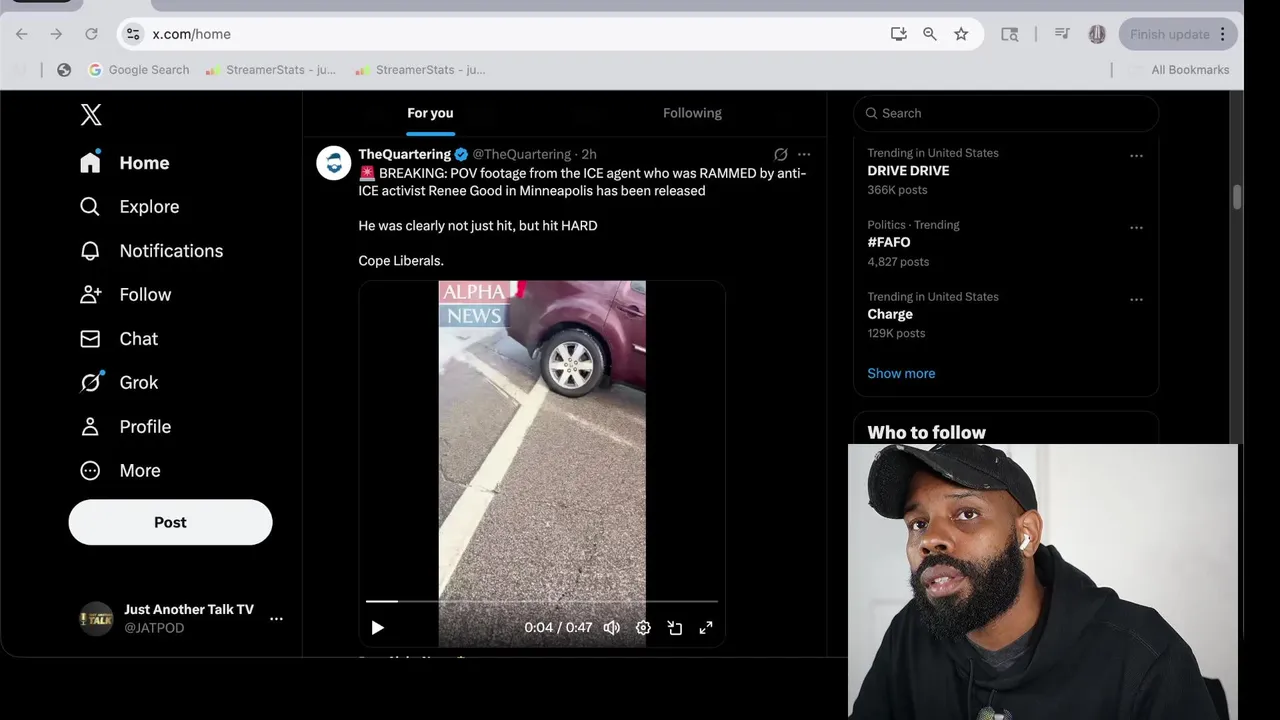Open Charge trending topic

pos(890,314)
